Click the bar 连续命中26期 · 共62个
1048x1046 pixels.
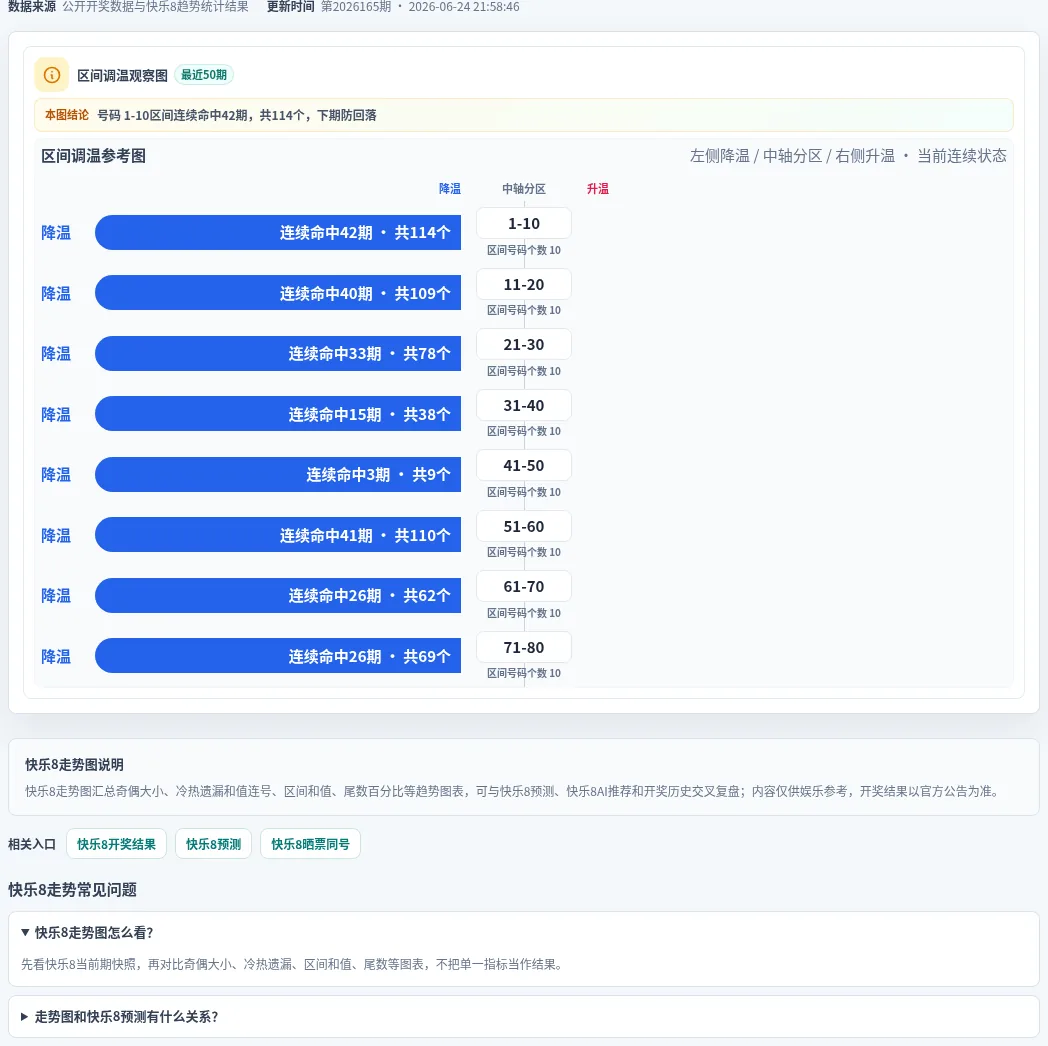(x=278, y=596)
